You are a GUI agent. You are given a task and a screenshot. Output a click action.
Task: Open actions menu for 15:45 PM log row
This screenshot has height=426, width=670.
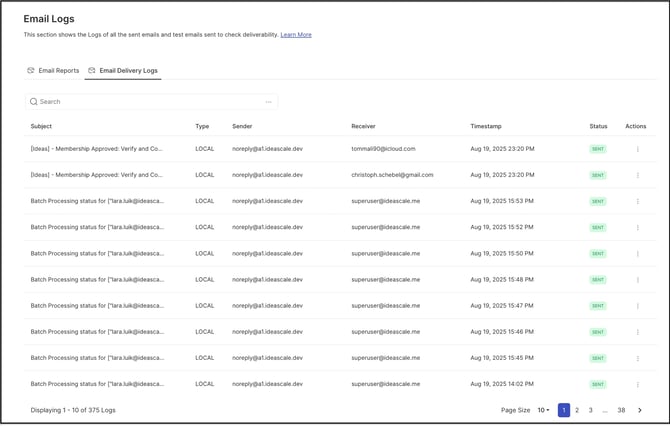coord(638,358)
